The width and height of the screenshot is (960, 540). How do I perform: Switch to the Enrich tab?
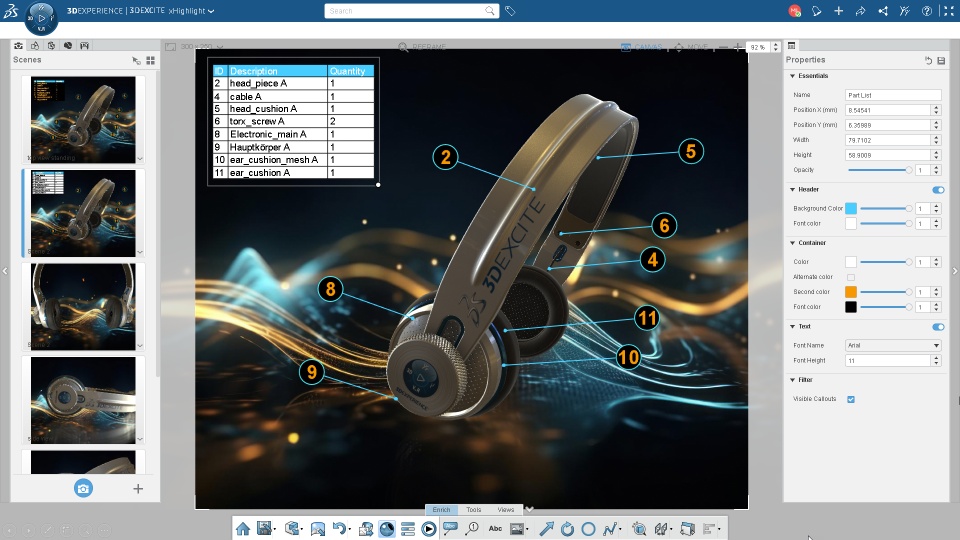[x=441, y=509]
